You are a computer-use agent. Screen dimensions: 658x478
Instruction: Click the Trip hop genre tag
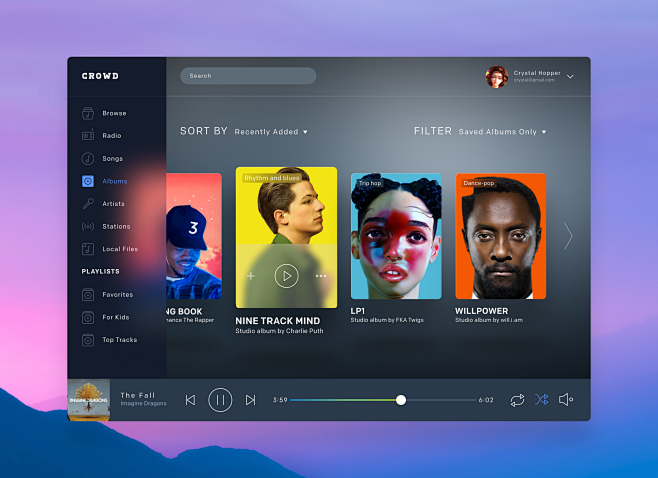click(x=370, y=183)
